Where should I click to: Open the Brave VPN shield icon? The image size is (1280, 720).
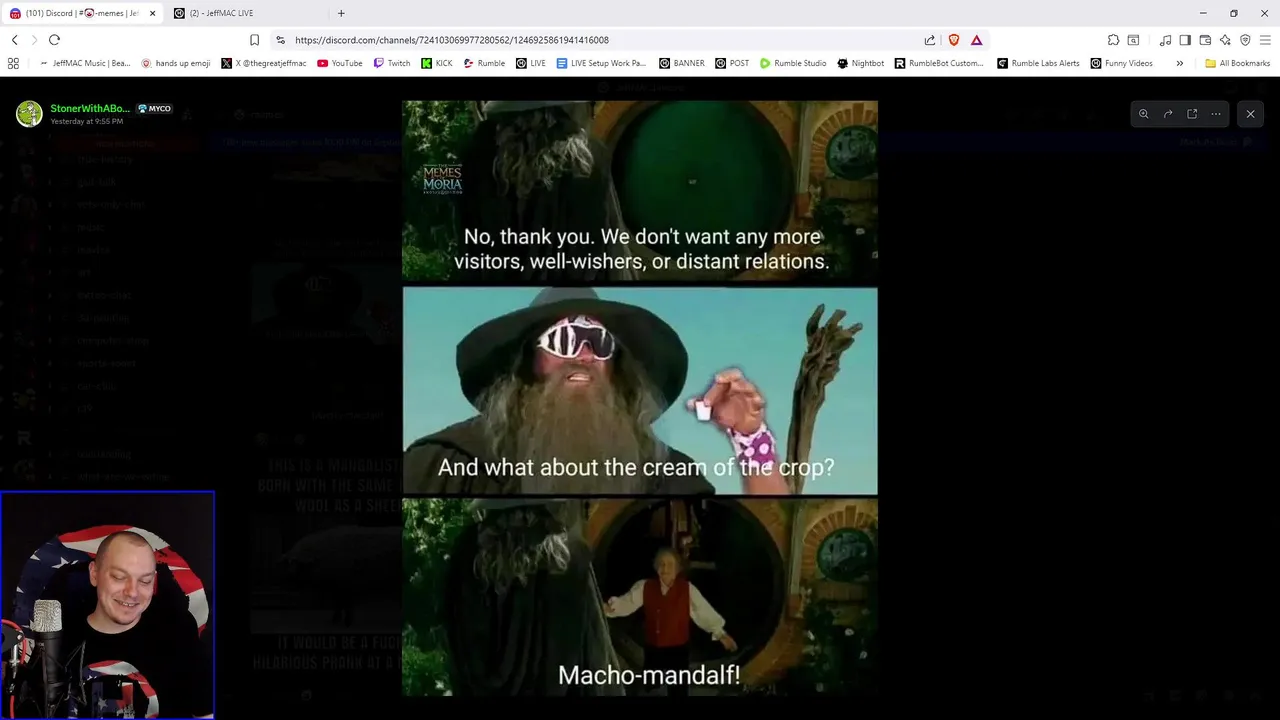tap(1245, 40)
